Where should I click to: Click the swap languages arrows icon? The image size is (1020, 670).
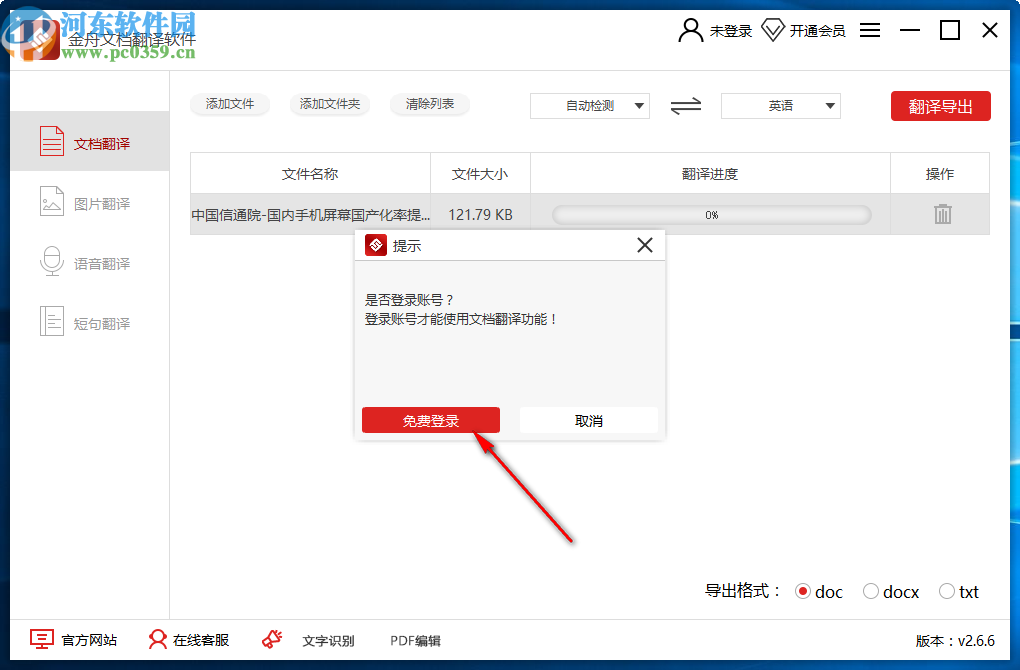point(685,106)
